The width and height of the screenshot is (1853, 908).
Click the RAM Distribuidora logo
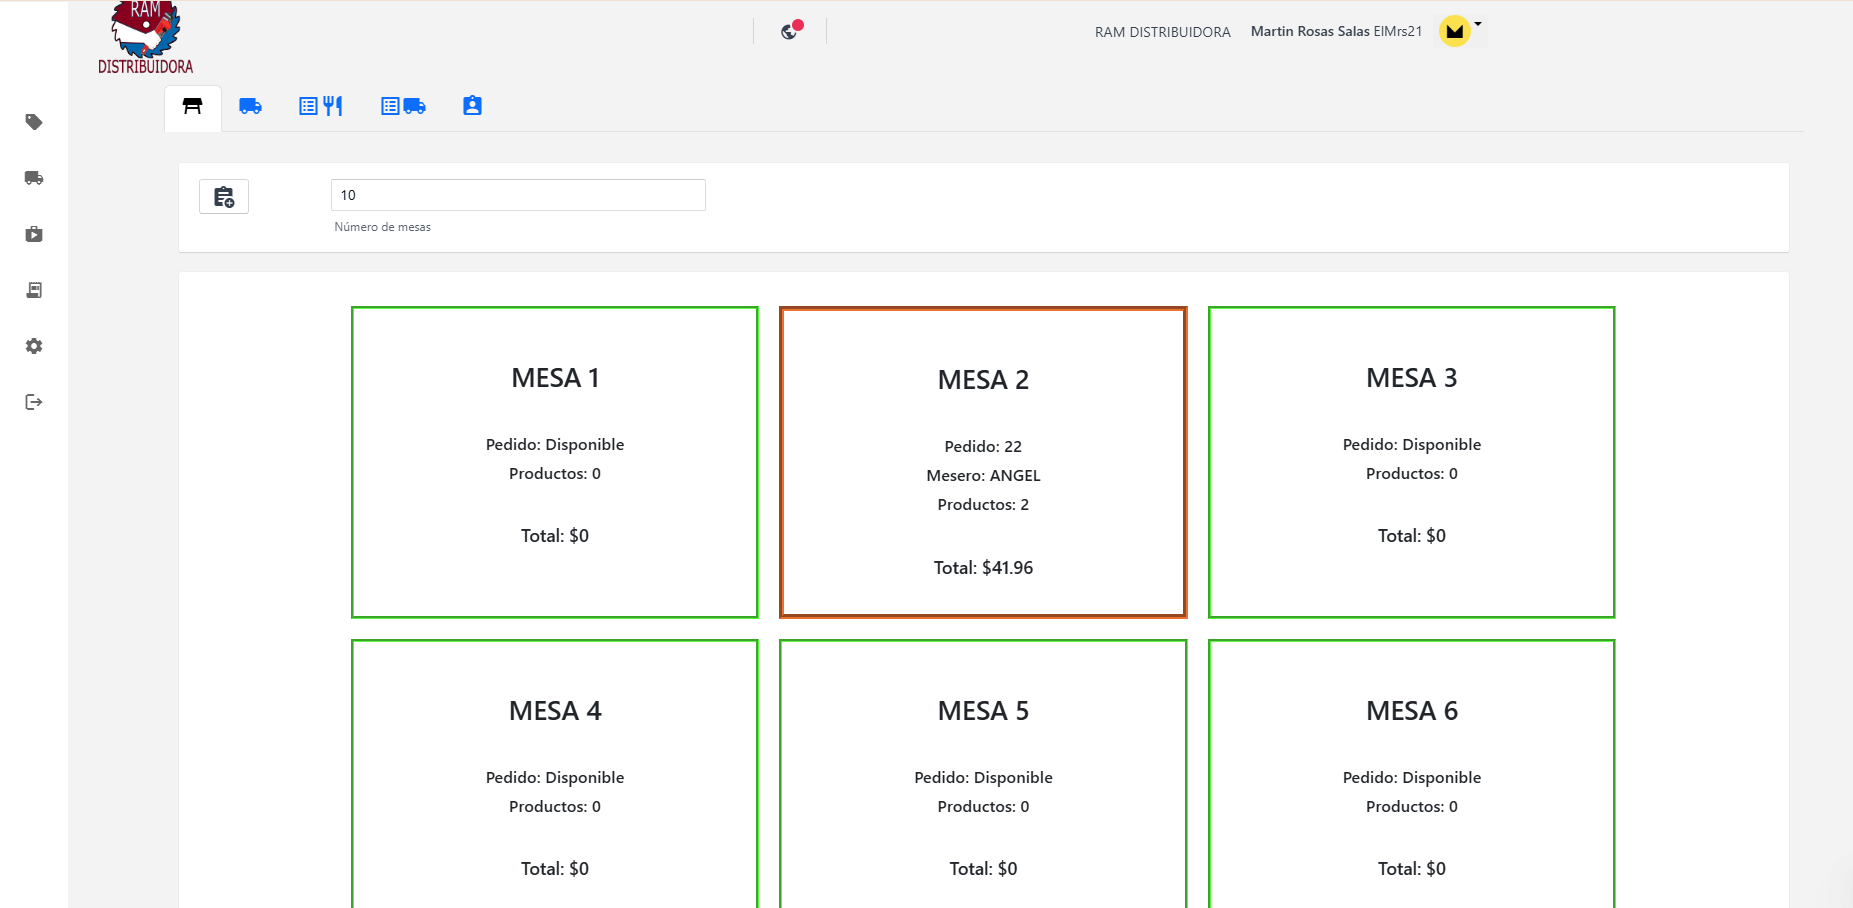coord(146,38)
